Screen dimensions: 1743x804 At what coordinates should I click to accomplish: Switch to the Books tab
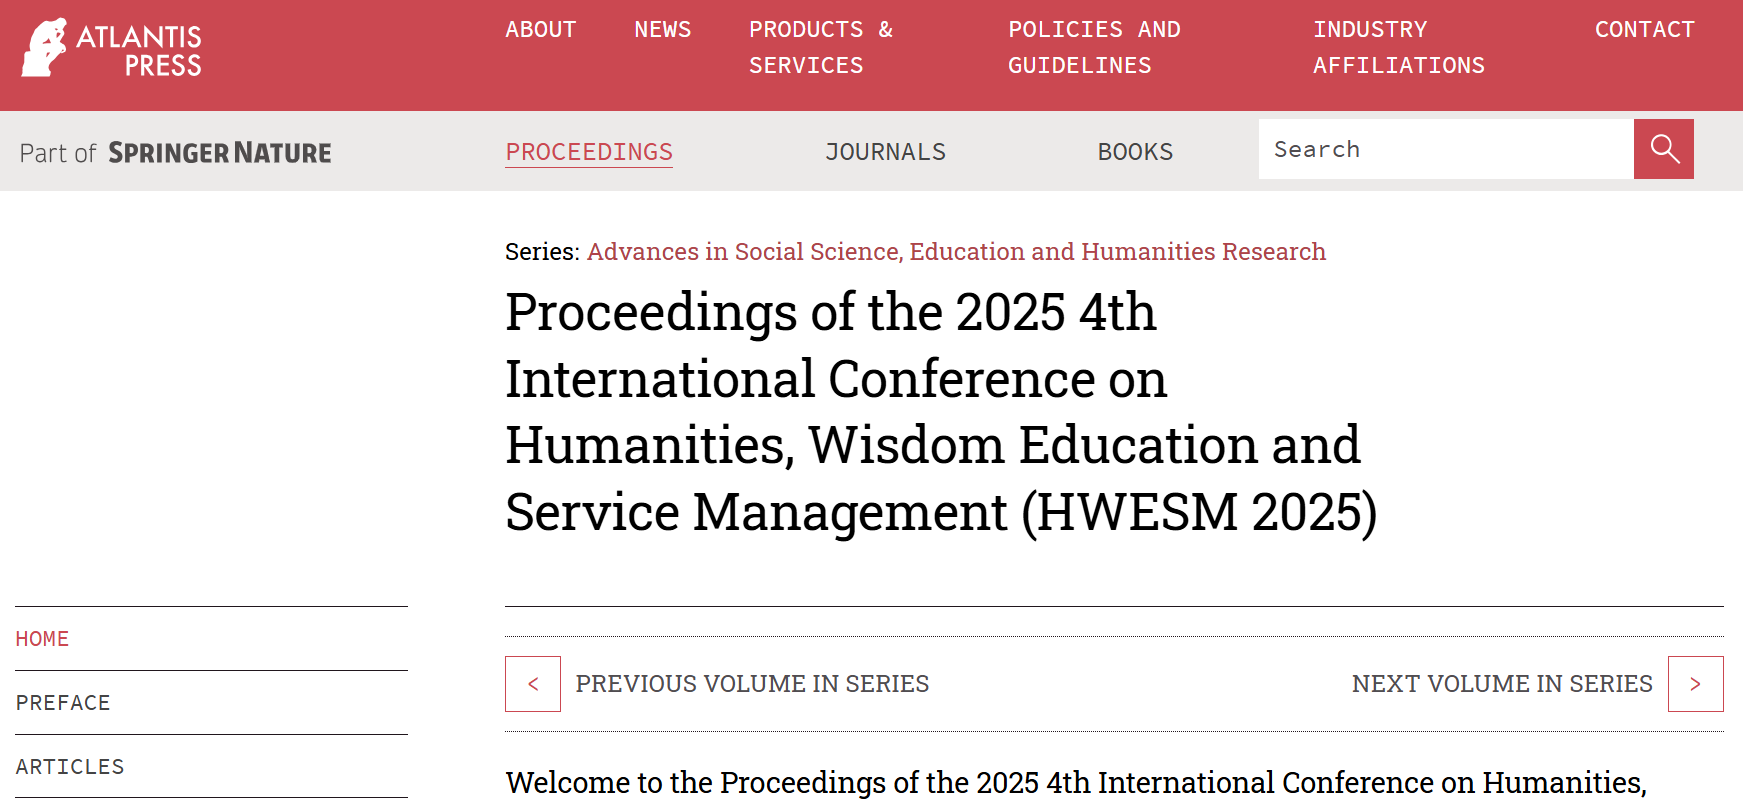click(x=1135, y=152)
